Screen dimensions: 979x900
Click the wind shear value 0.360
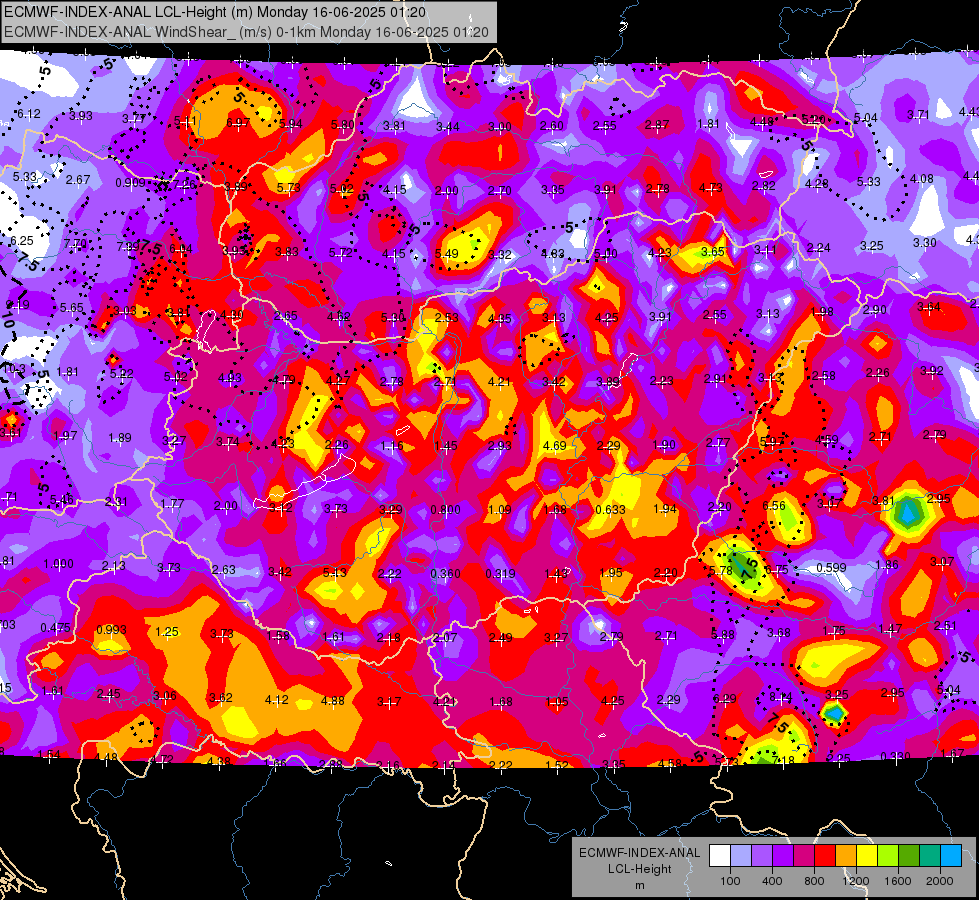point(445,573)
